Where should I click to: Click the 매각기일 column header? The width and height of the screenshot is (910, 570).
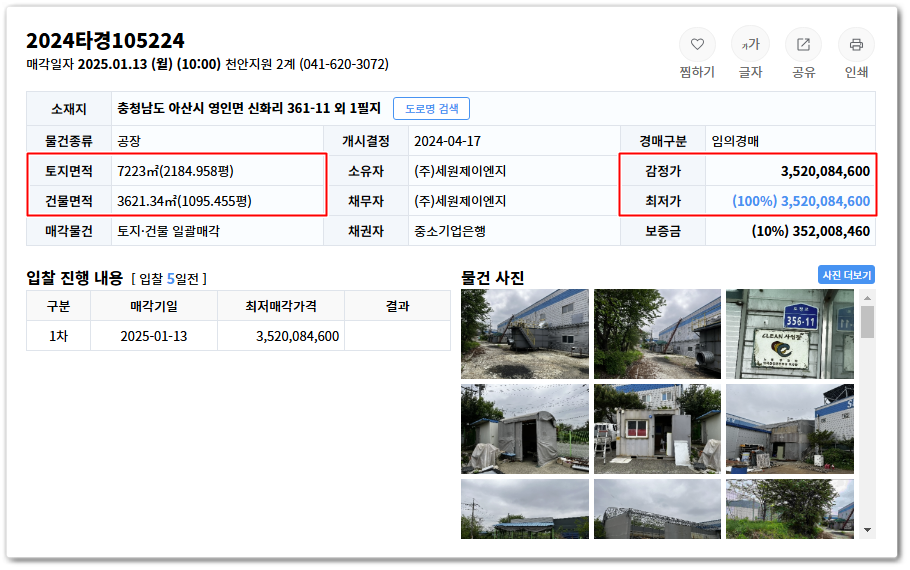pyautogui.click(x=154, y=306)
